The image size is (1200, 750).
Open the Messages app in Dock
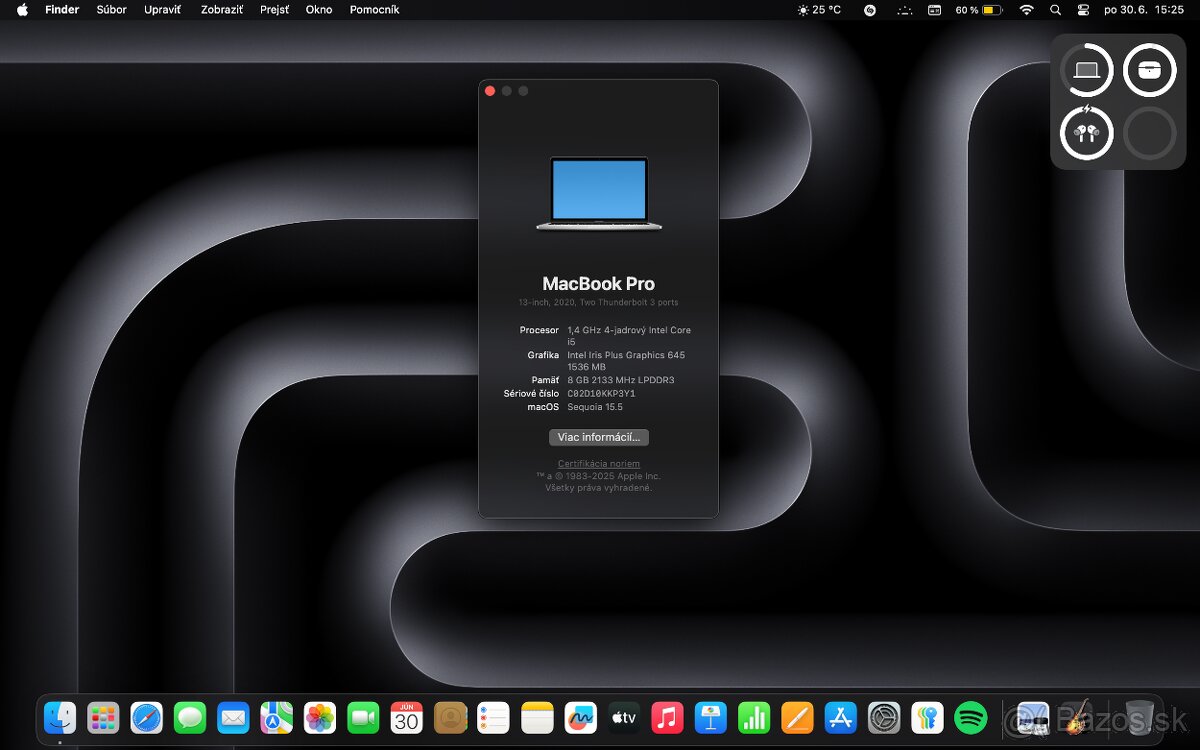coord(190,717)
